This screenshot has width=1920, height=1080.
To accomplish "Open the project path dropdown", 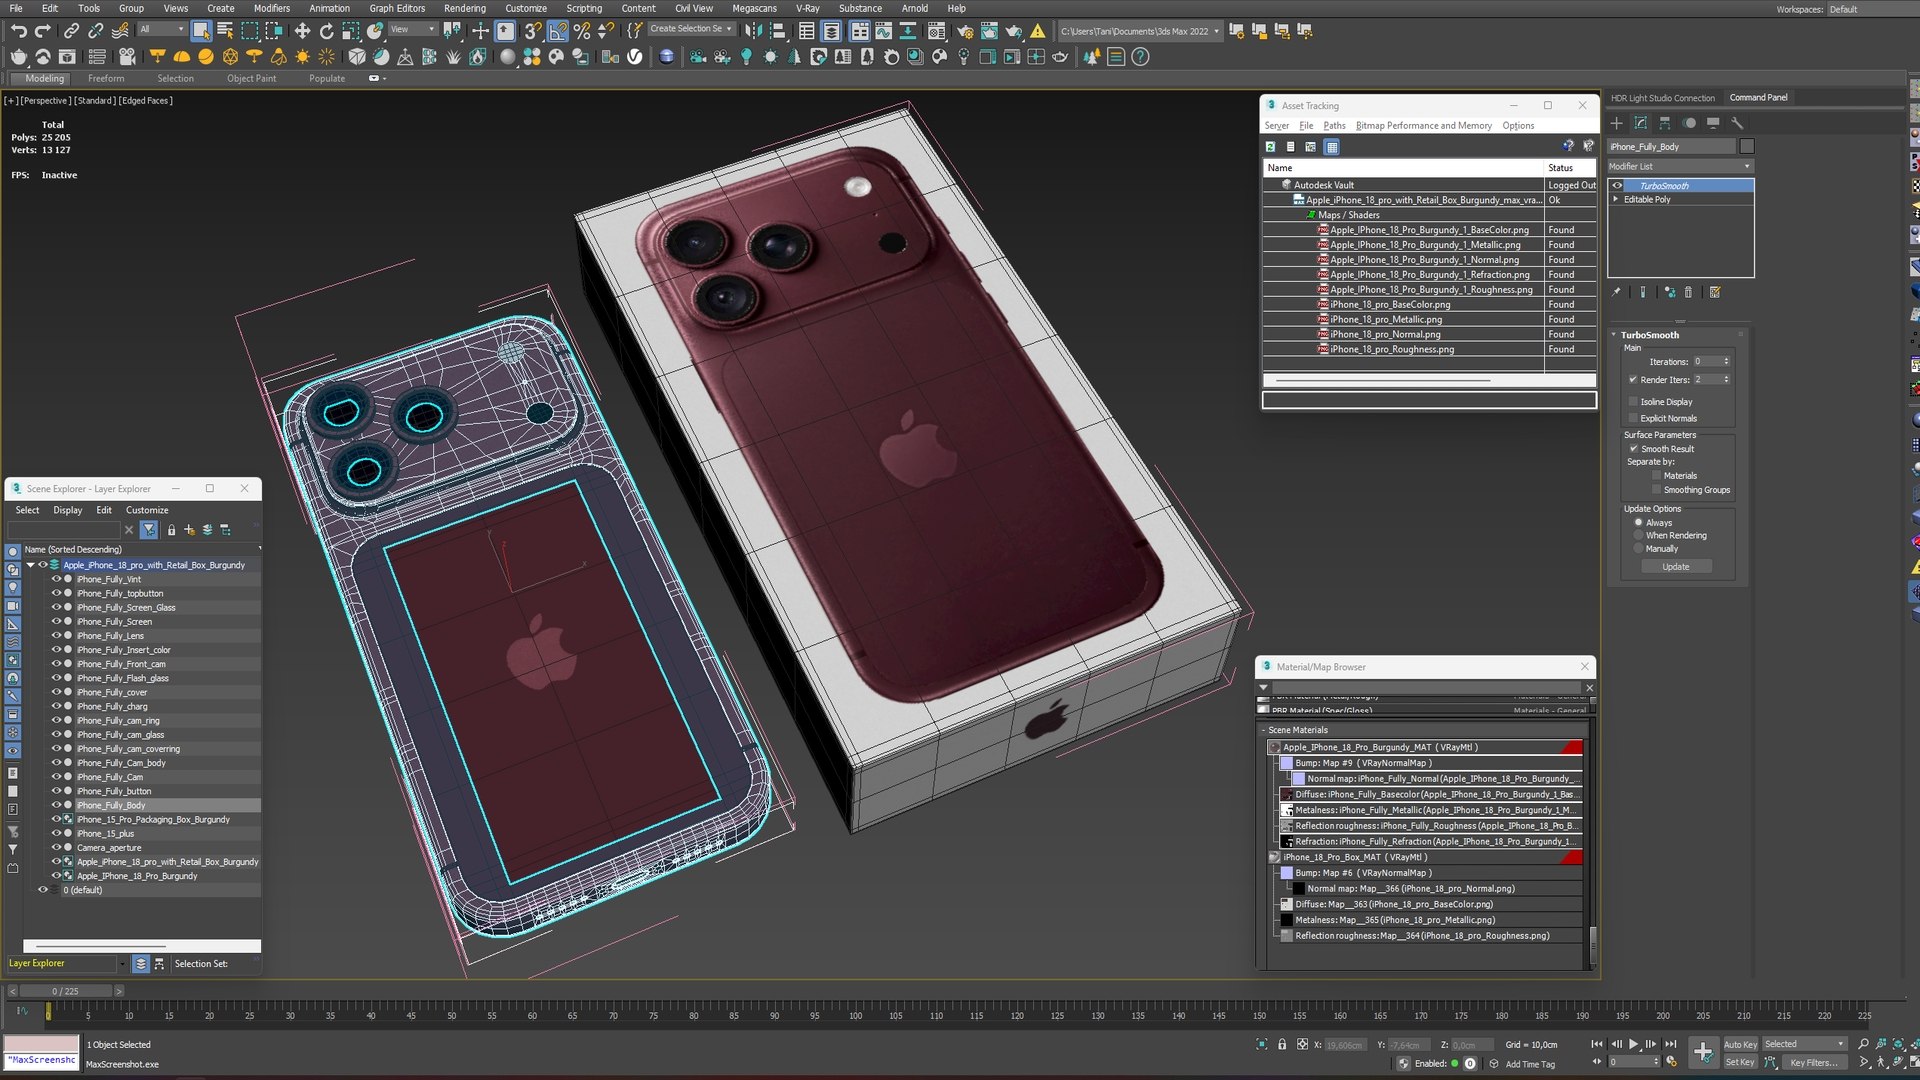I will point(1140,31).
